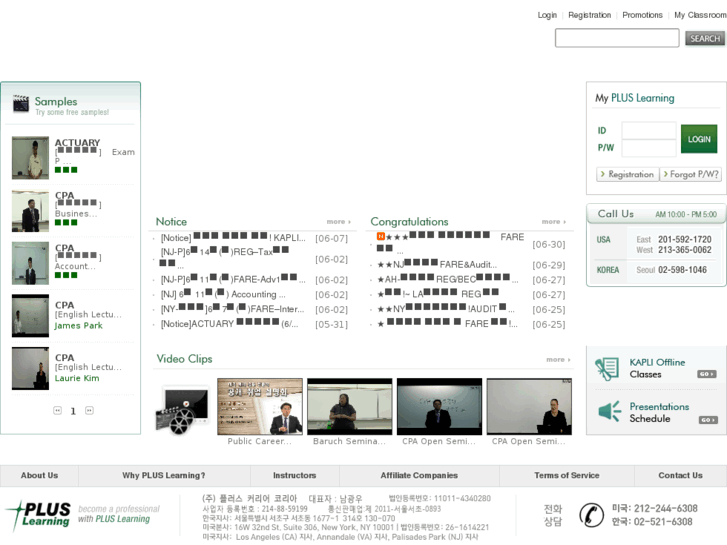
Task: Click the telephone icon in the footer
Action: coord(591,515)
